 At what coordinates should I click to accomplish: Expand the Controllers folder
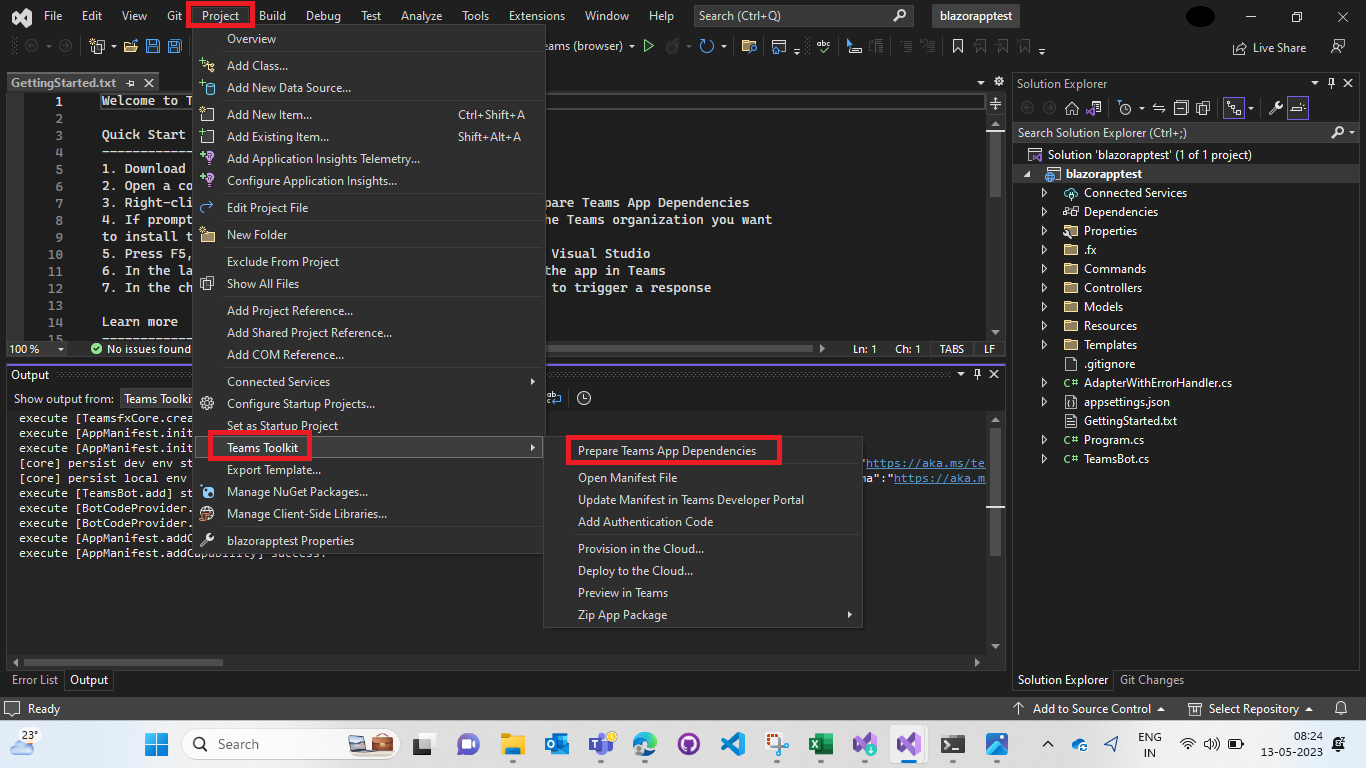pos(1044,288)
